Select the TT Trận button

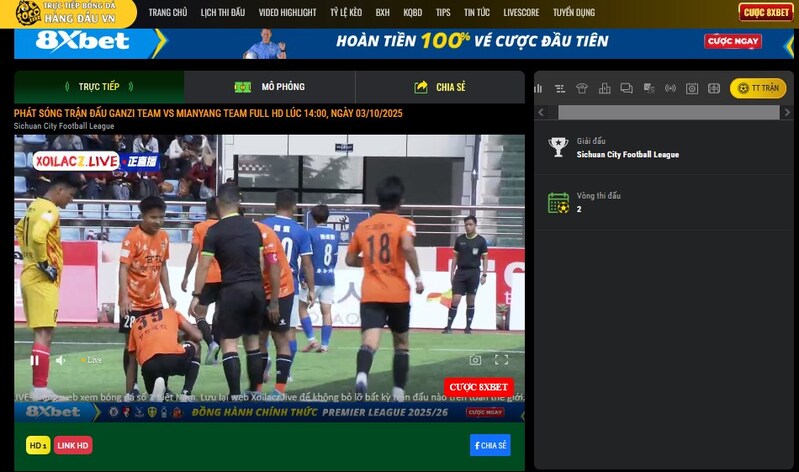(758, 88)
